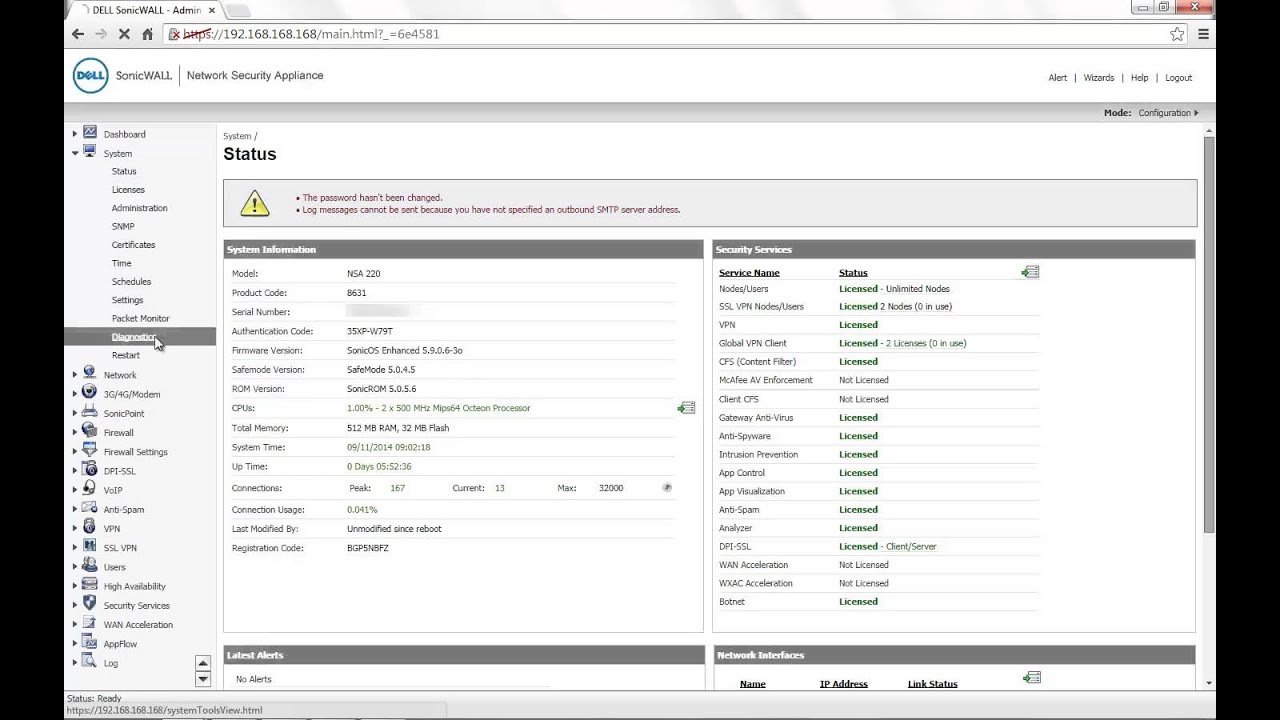1280x720 pixels.
Task: Click the Users sidebar icon
Action: coord(89,566)
